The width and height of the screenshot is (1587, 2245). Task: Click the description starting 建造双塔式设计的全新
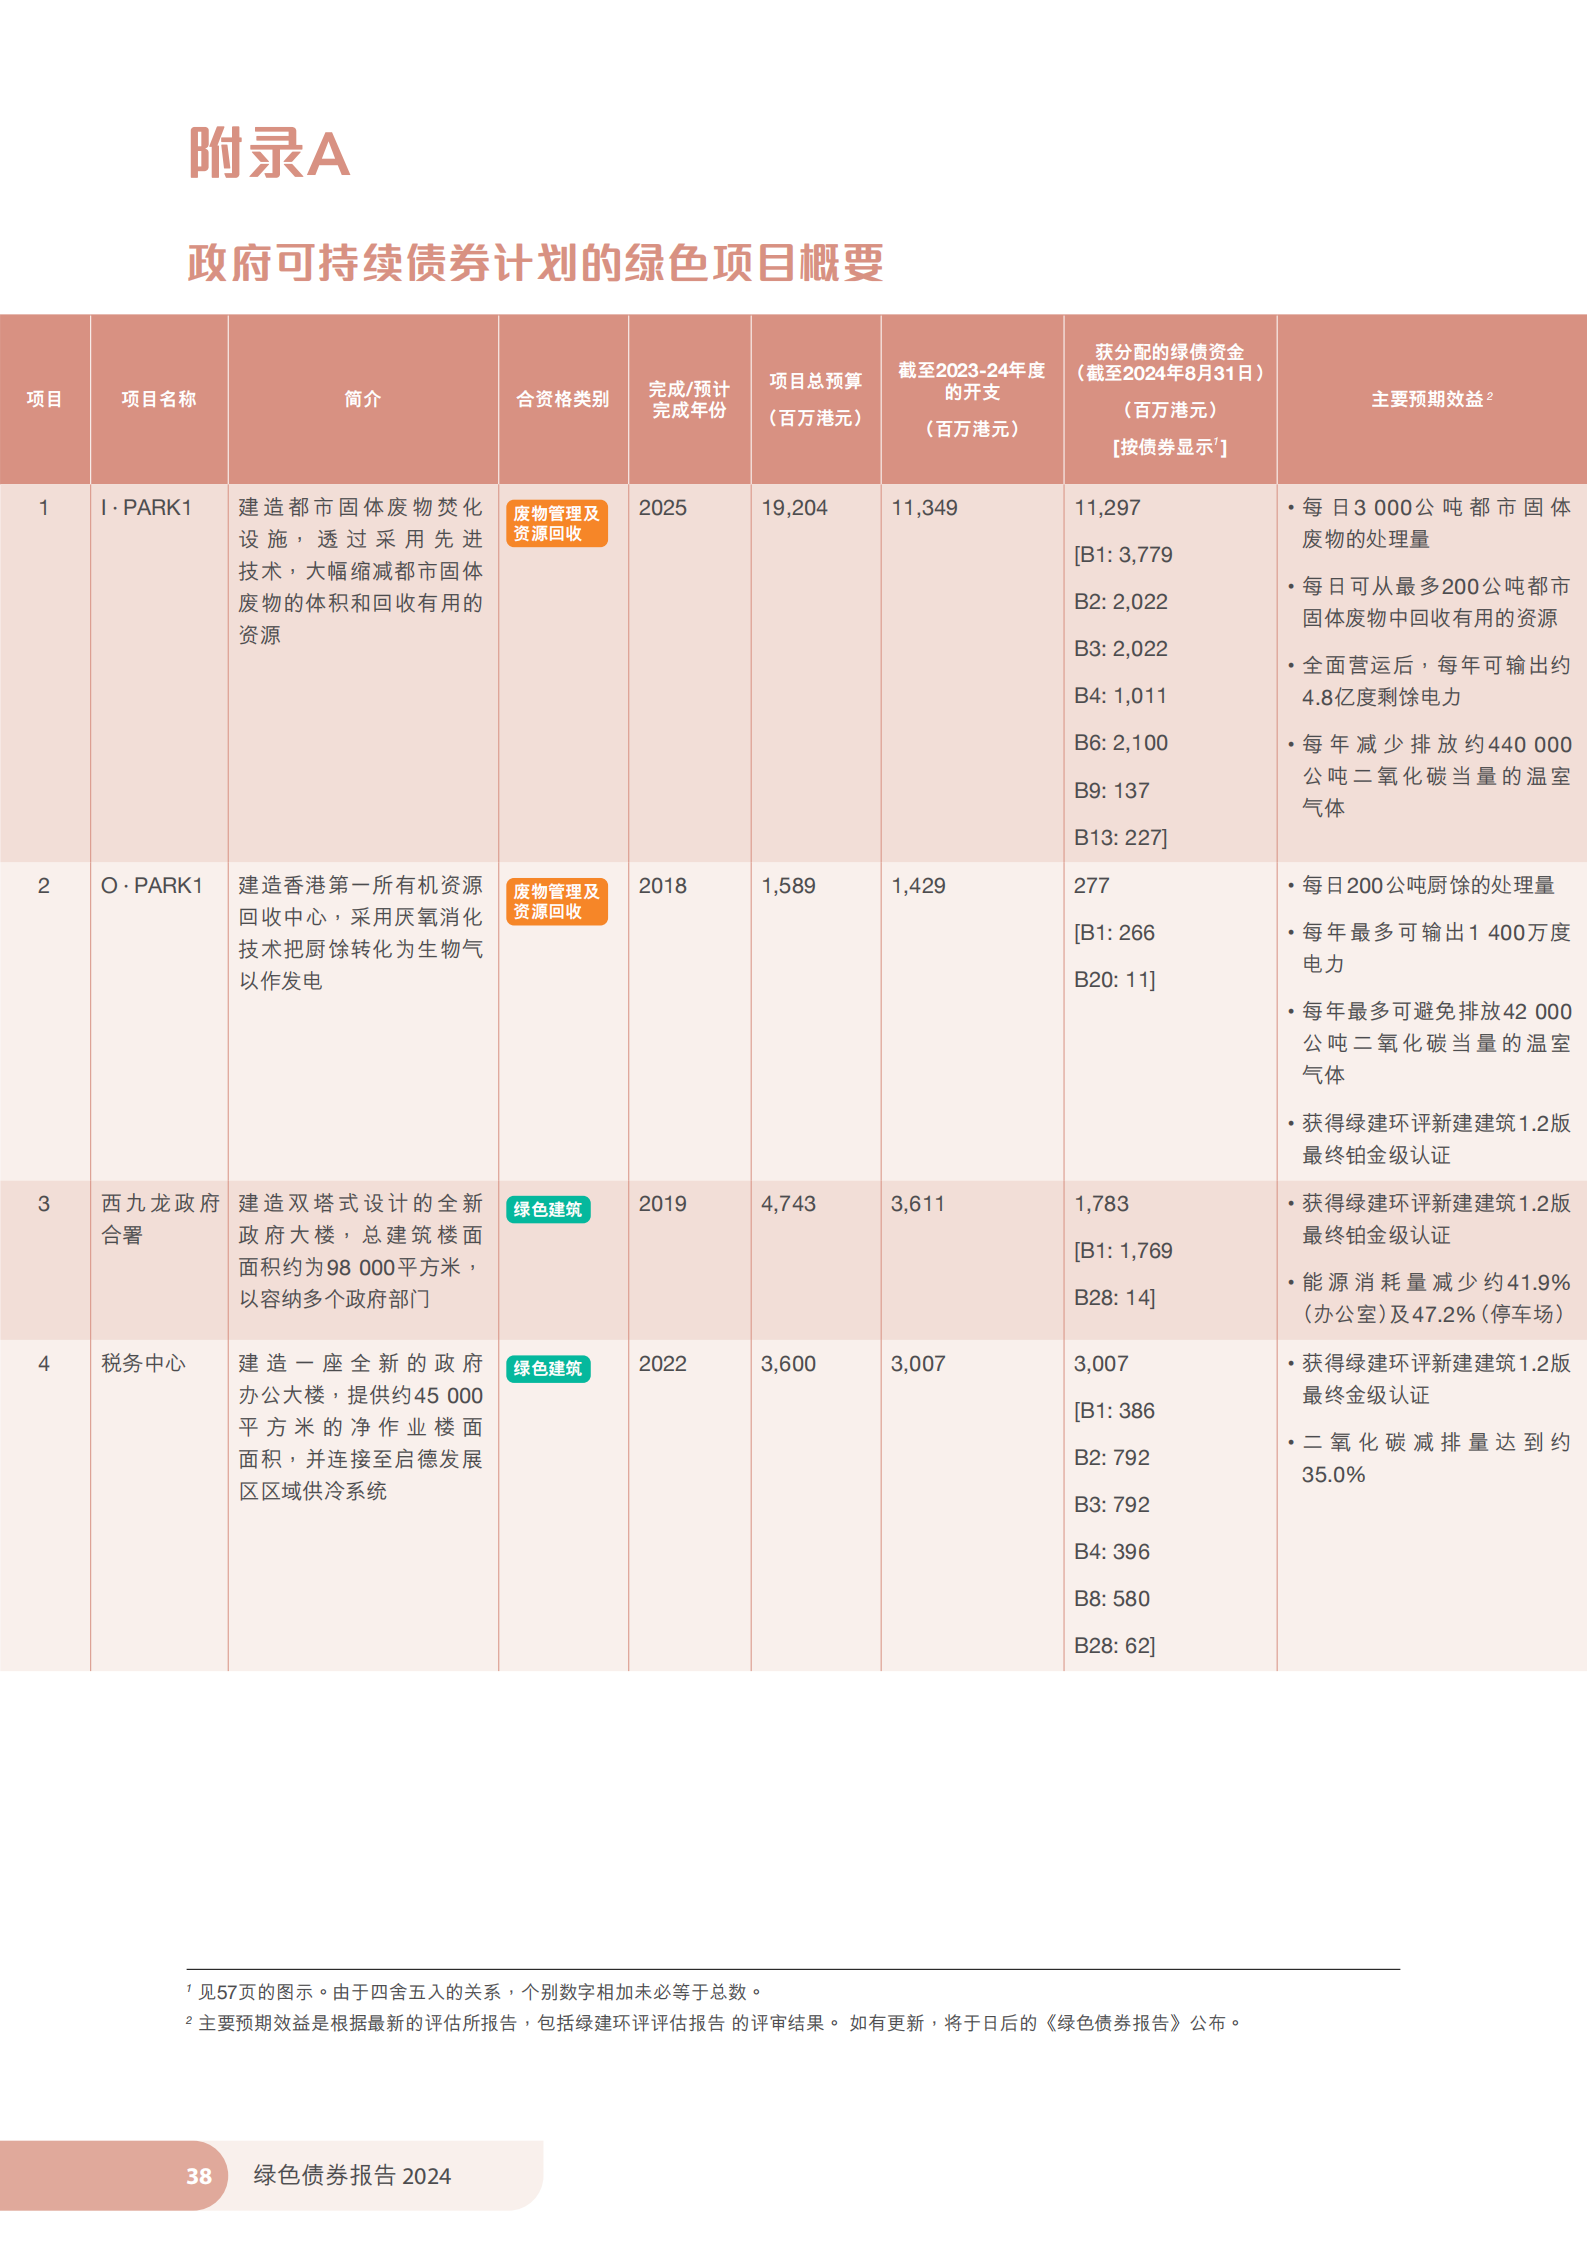pos(361,1251)
